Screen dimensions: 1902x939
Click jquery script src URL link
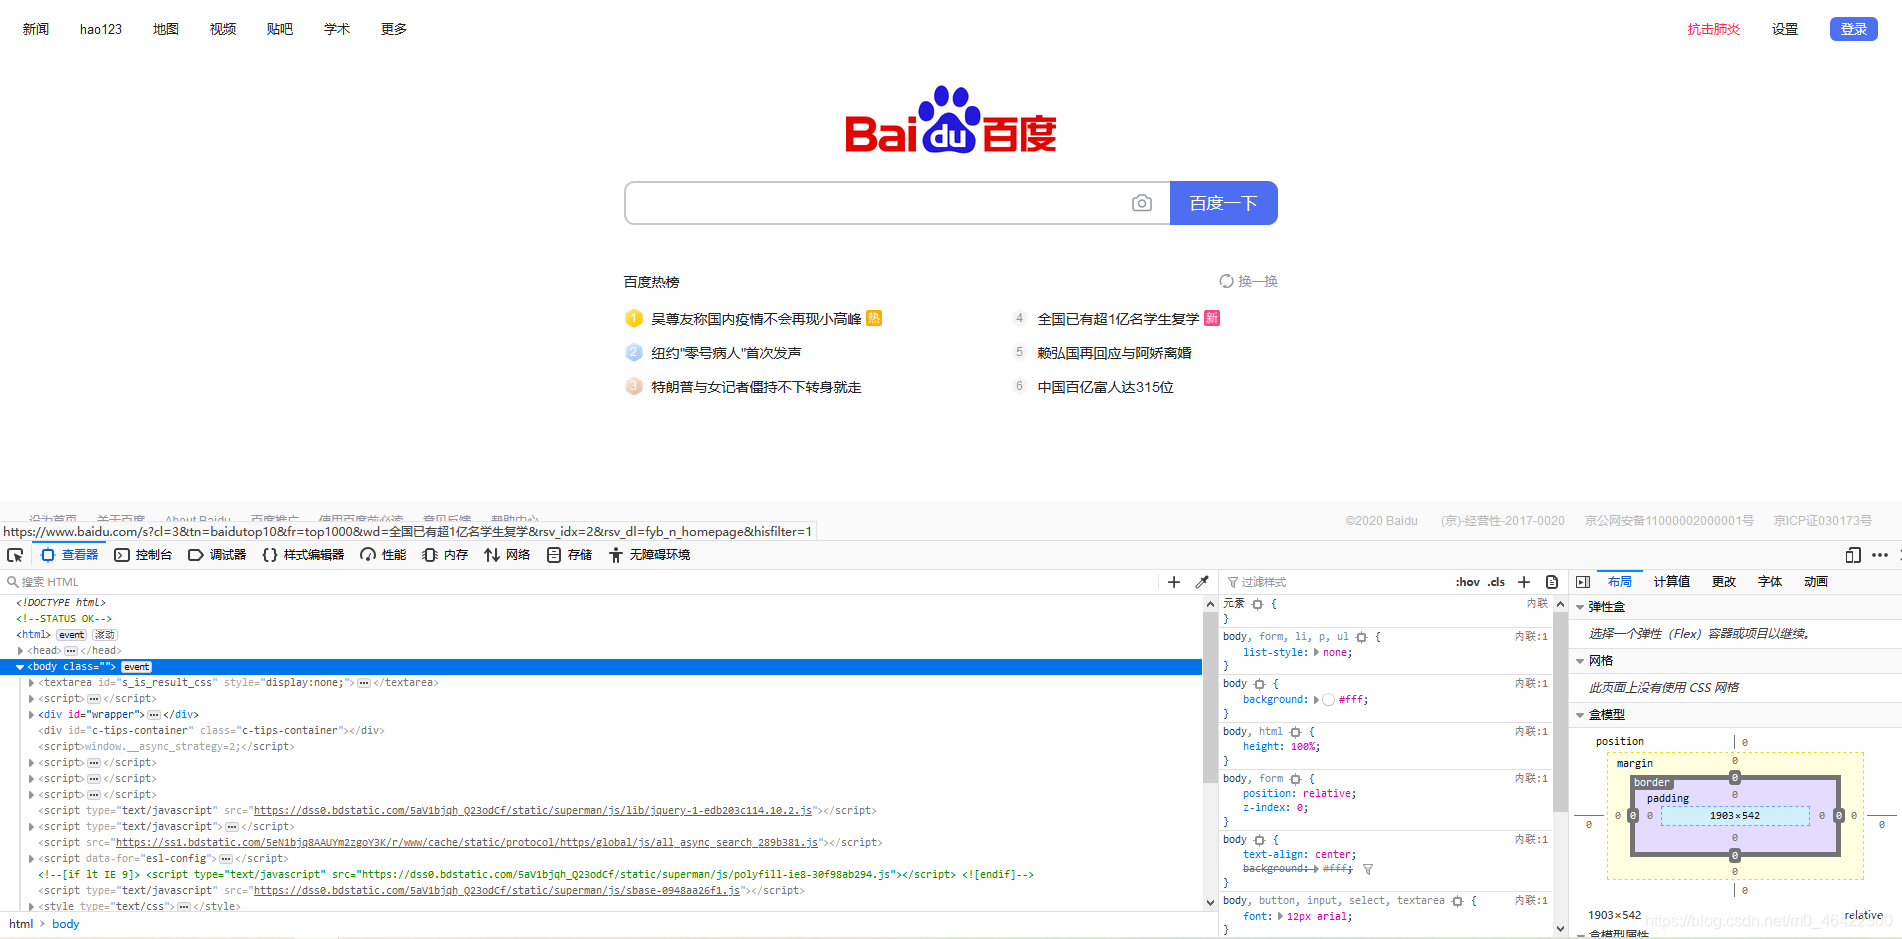click(x=533, y=811)
